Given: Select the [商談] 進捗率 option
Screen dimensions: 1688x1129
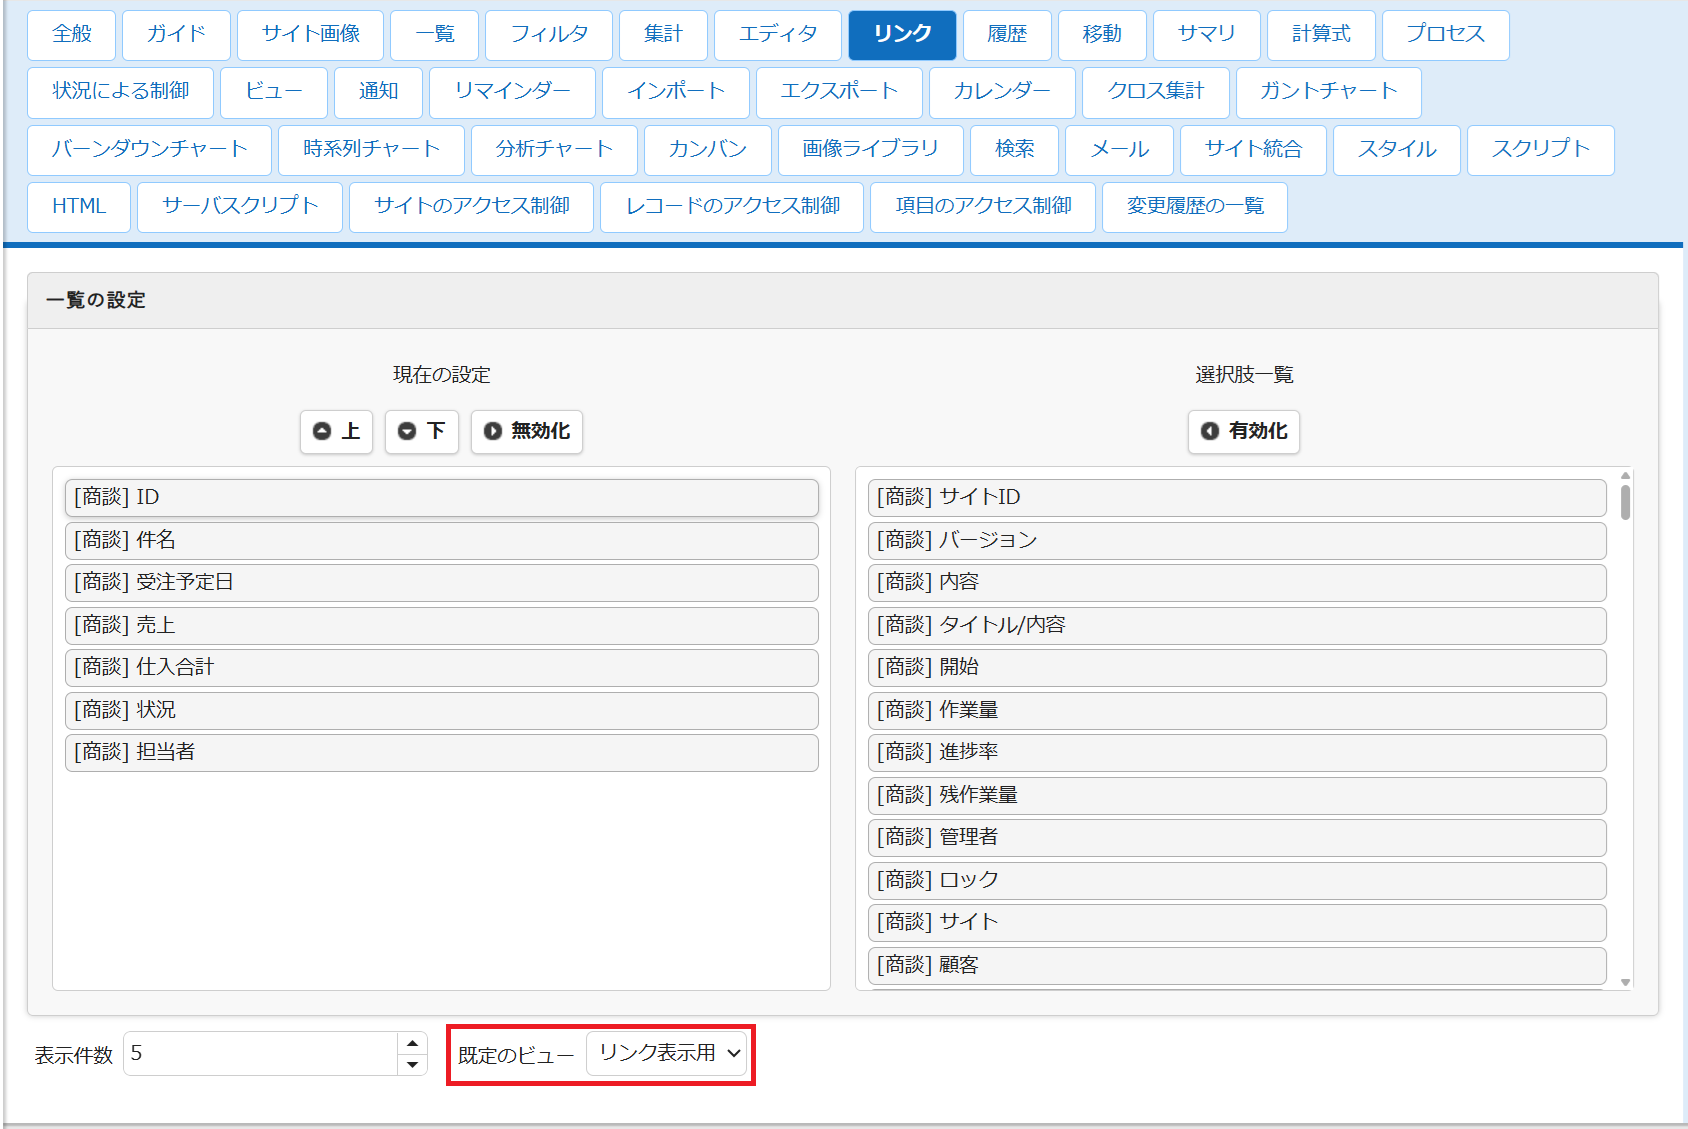Looking at the screenshot, I should click(x=1237, y=752).
